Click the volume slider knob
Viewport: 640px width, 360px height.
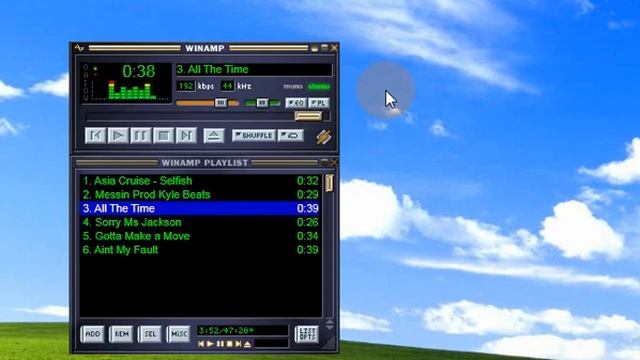(x=221, y=103)
